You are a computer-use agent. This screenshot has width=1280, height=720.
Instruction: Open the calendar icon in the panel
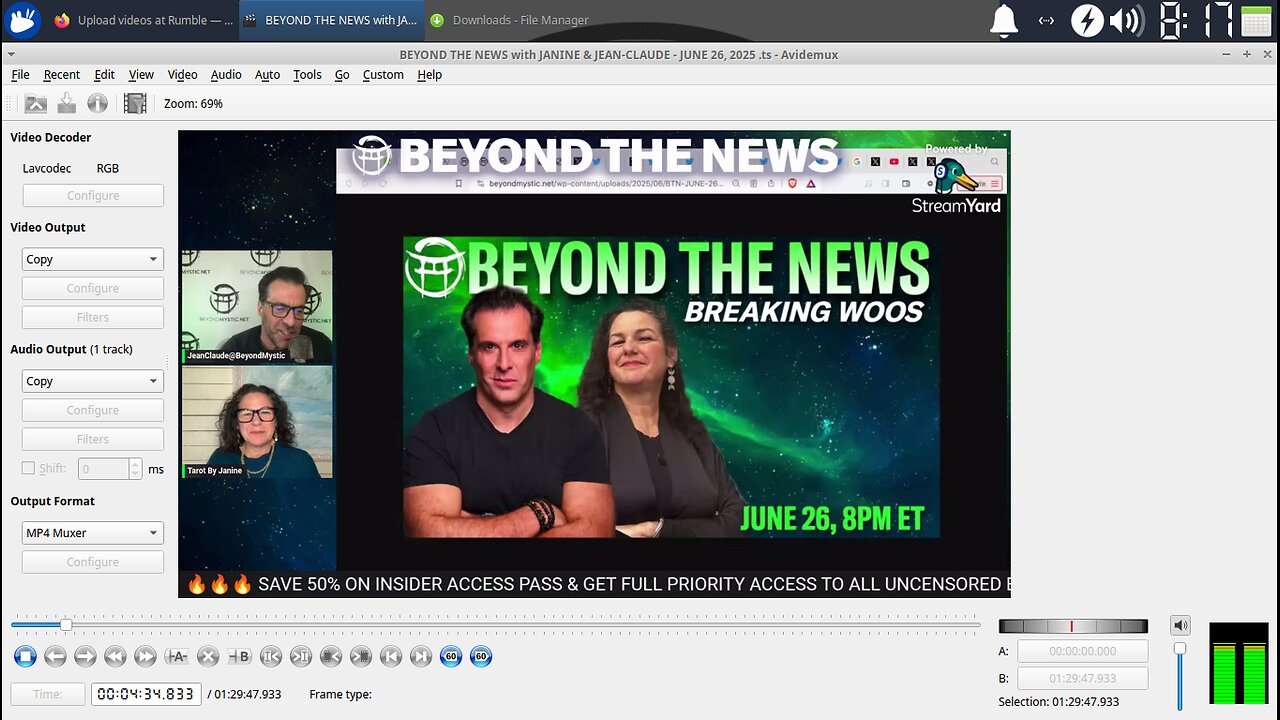tap(1256, 21)
